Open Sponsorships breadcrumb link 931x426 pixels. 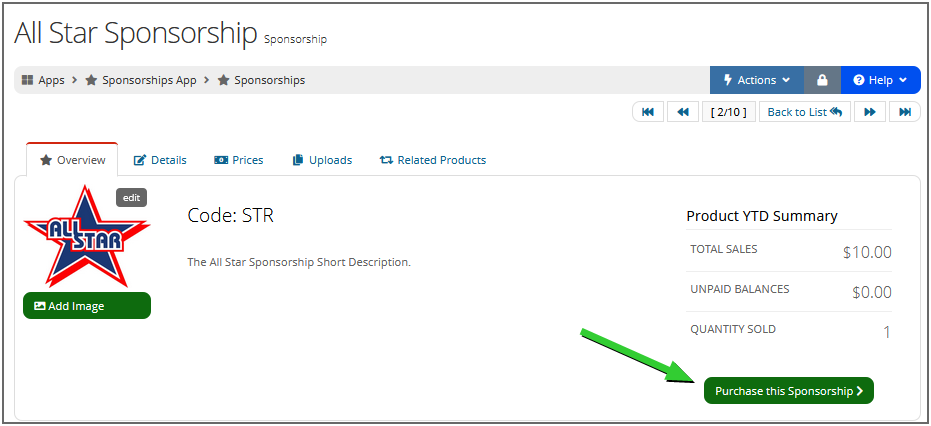[x=269, y=80]
